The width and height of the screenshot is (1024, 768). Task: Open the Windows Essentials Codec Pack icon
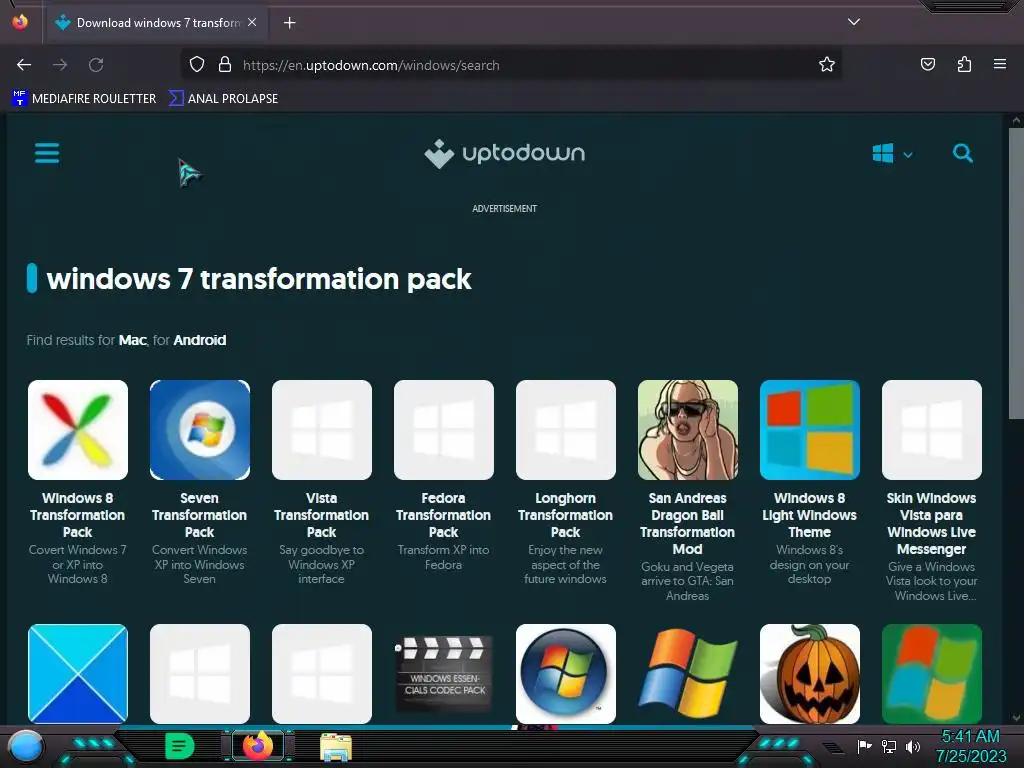tap(444, 673)
